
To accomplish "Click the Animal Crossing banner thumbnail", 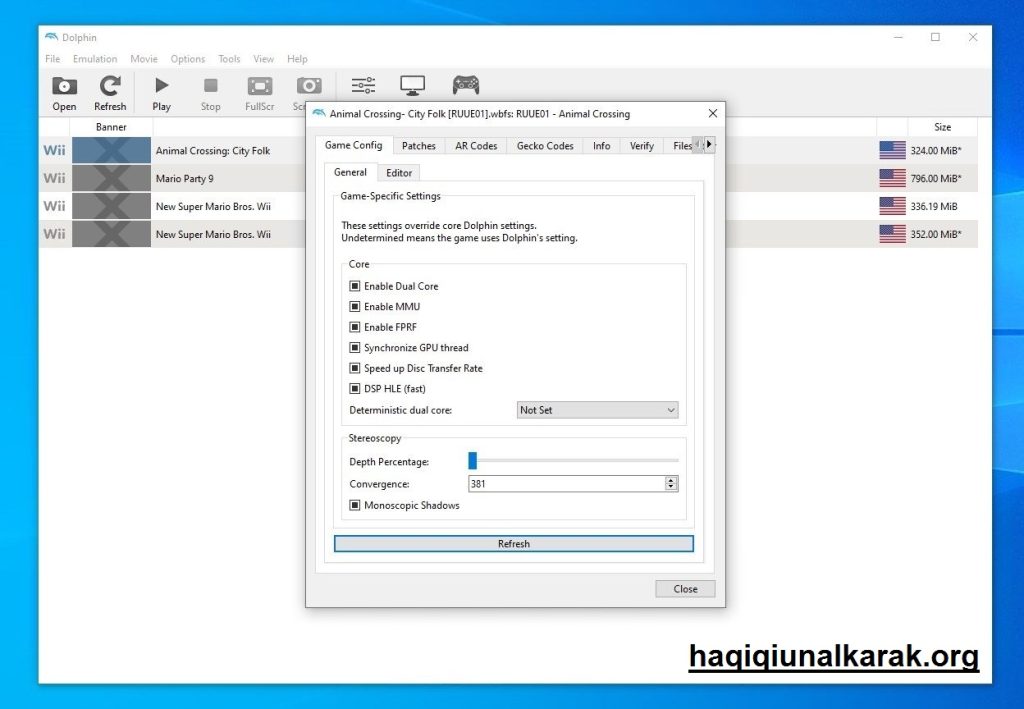I will pyautogui.click(x=111, y=150).
